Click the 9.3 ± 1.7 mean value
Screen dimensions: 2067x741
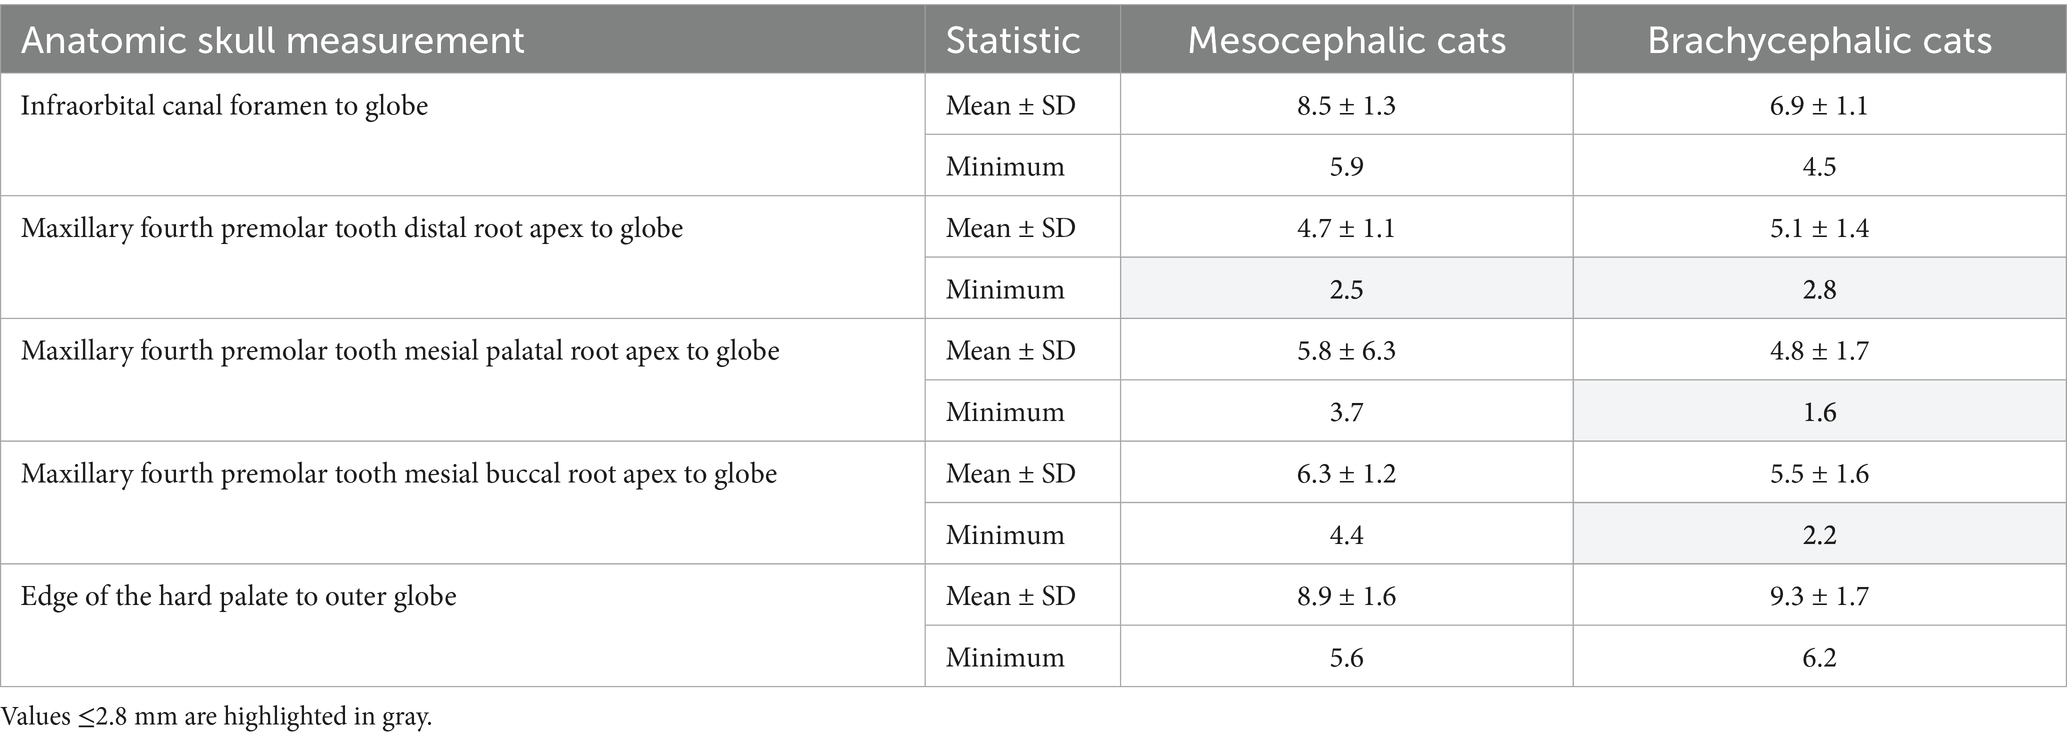[1819, 596]
